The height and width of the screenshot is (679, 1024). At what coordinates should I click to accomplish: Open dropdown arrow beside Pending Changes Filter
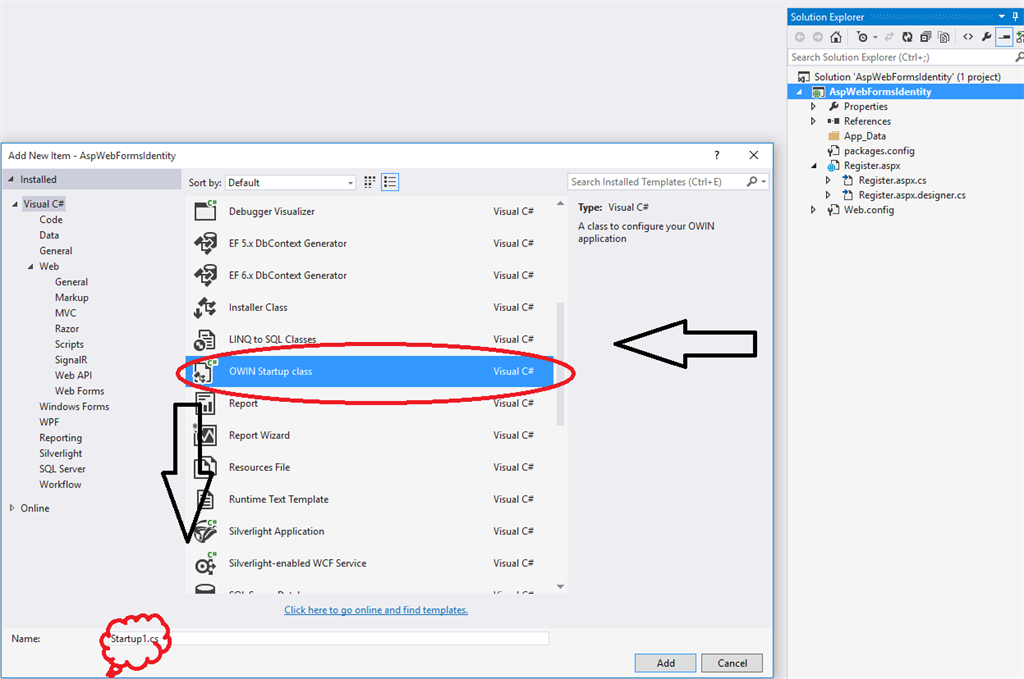[x=875, y=37]
